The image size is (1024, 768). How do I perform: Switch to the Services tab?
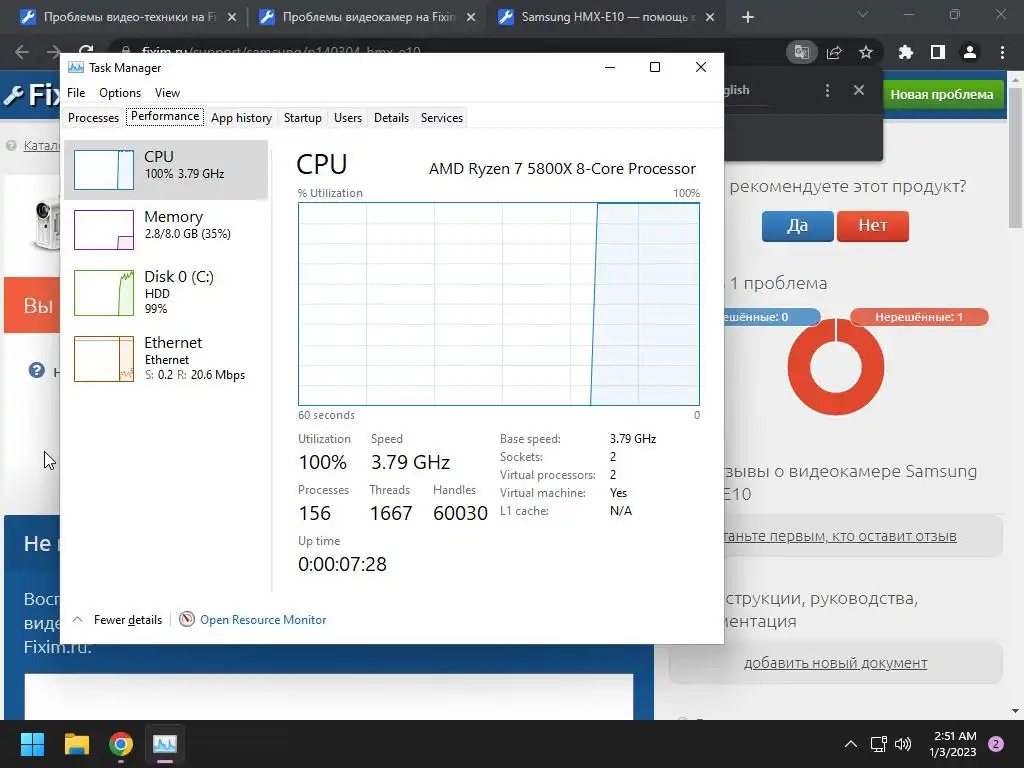[x=441, y=118]
